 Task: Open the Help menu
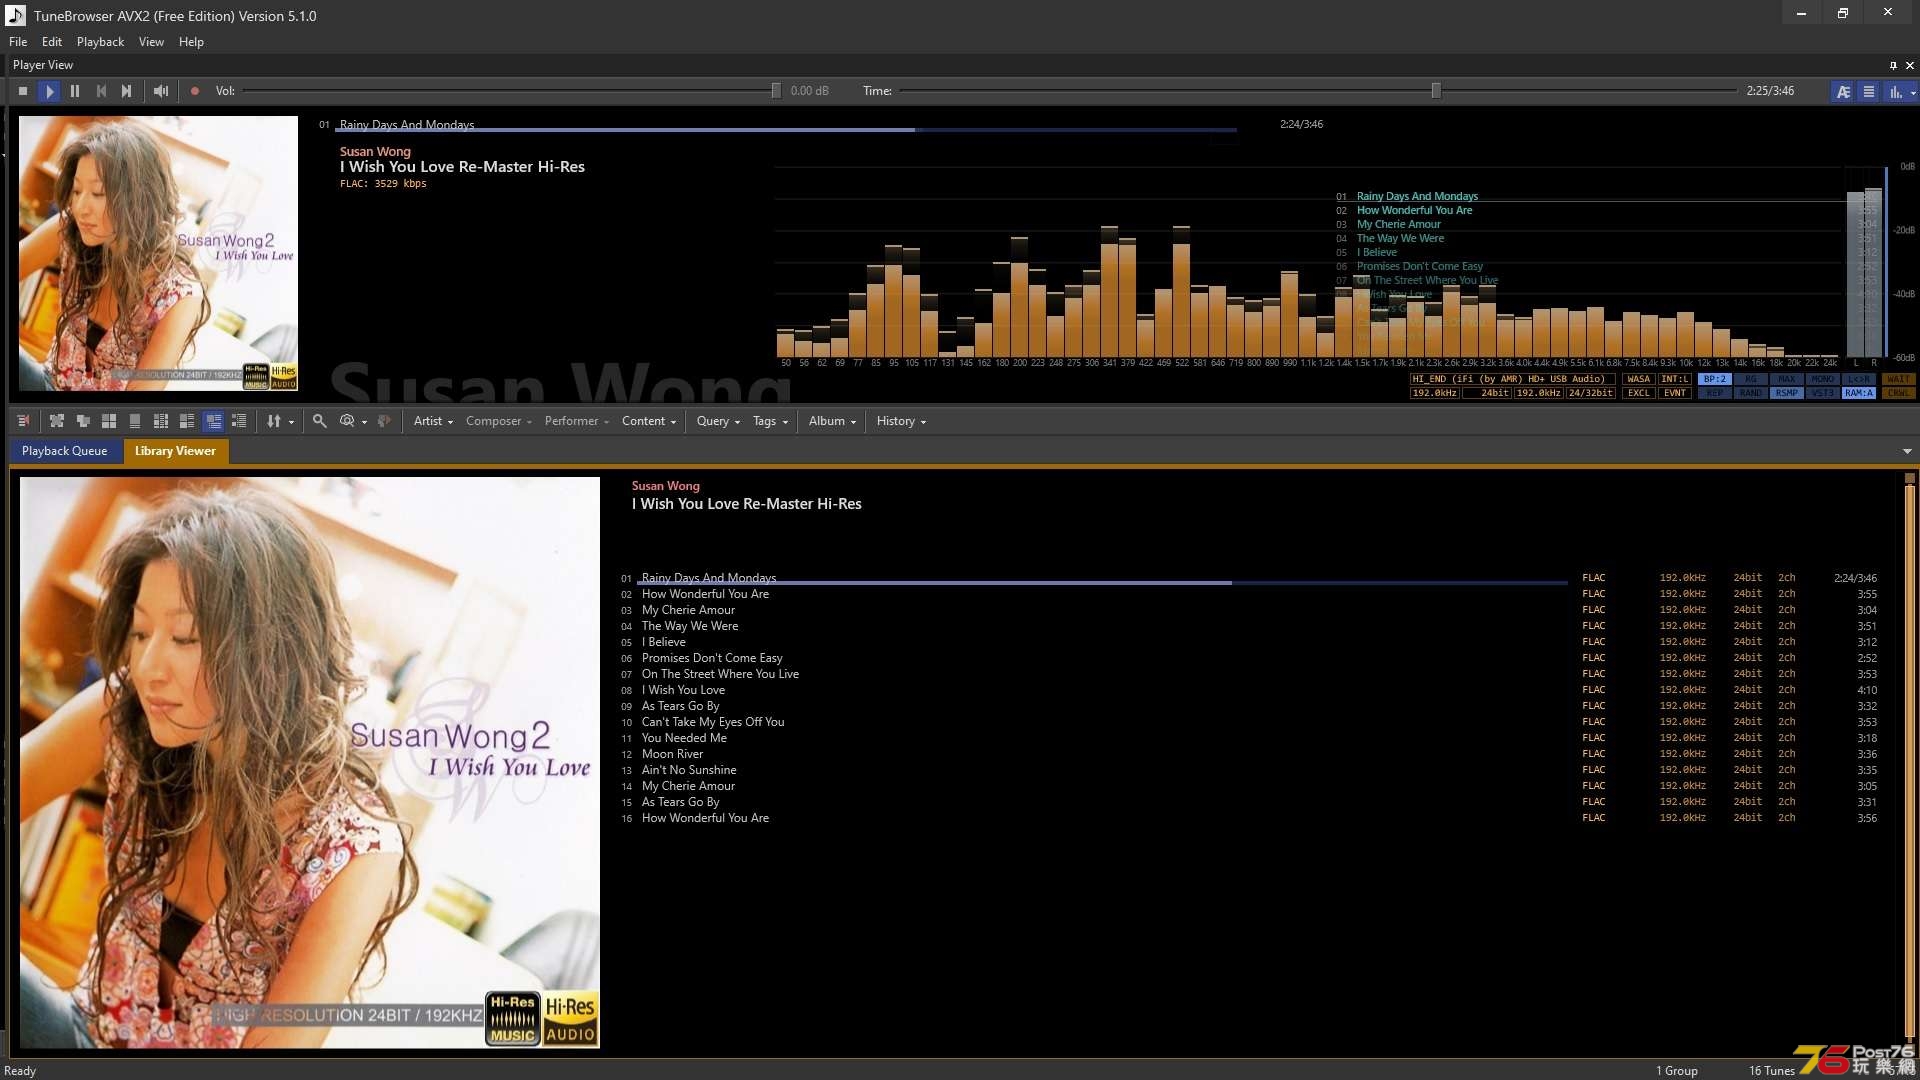coord(191,42)
